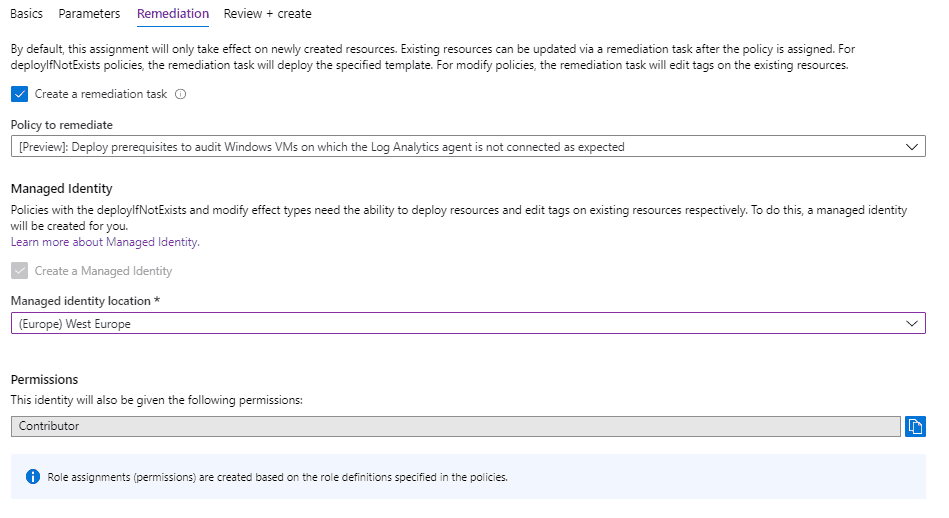949x518 pixels.
Task: Click the info icon beside remediation task
Action: click(x=180, y=94)
